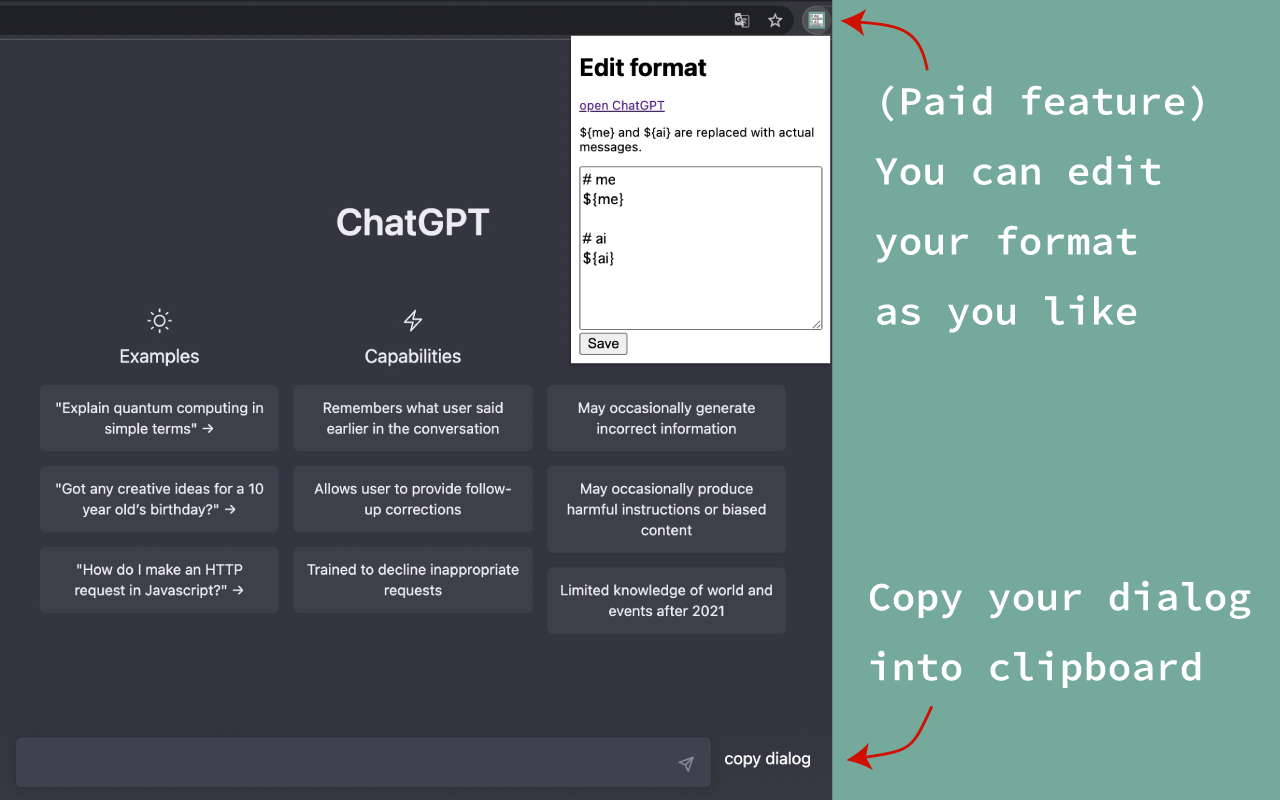This screenshot has height=800, width=1280.
Task: Click the "Edit format" popup heading
Action: click(x=643, y=68)
